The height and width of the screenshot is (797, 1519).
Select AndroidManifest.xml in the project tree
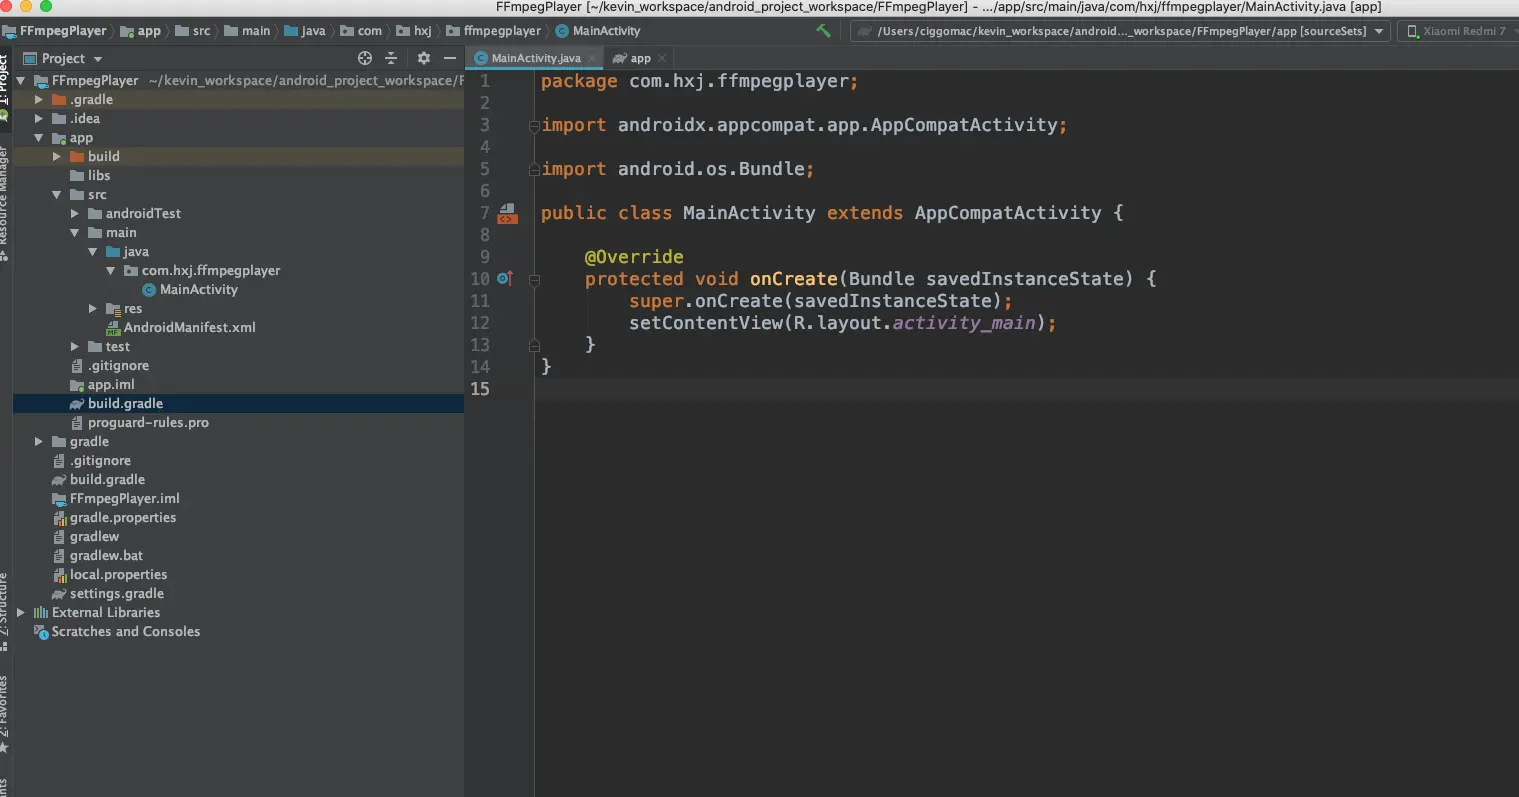pos(189,327)
